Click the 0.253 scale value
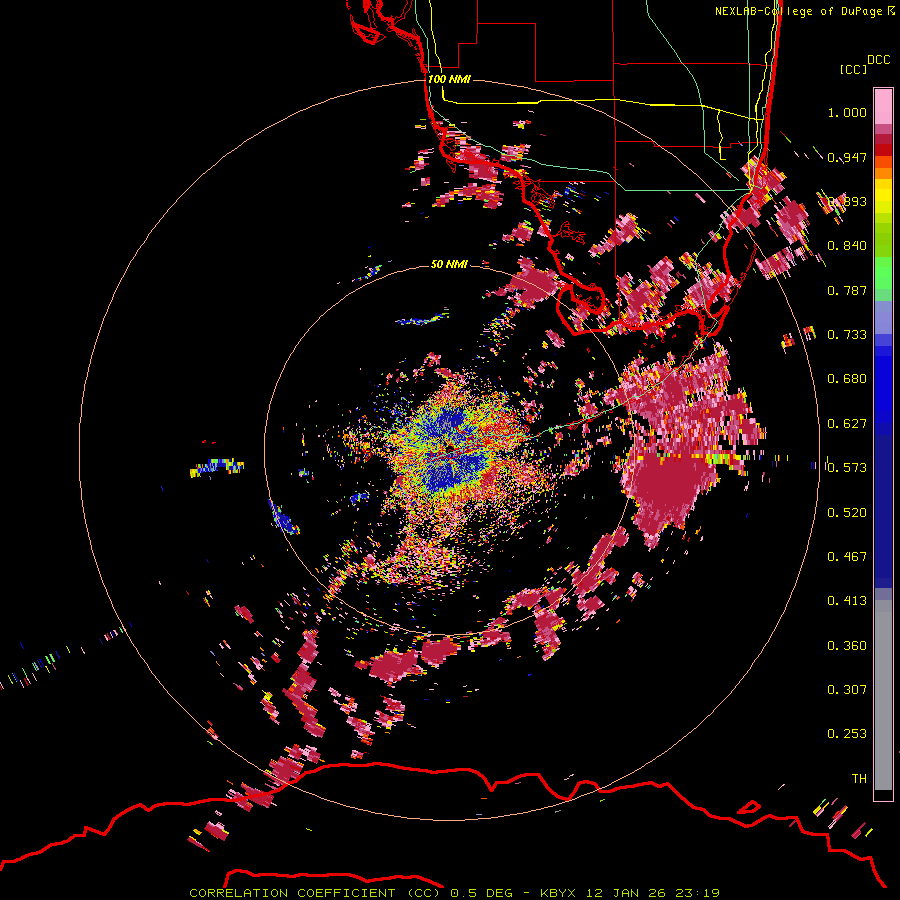The height and width of the screenshot is (900, 900). point(847,734)
